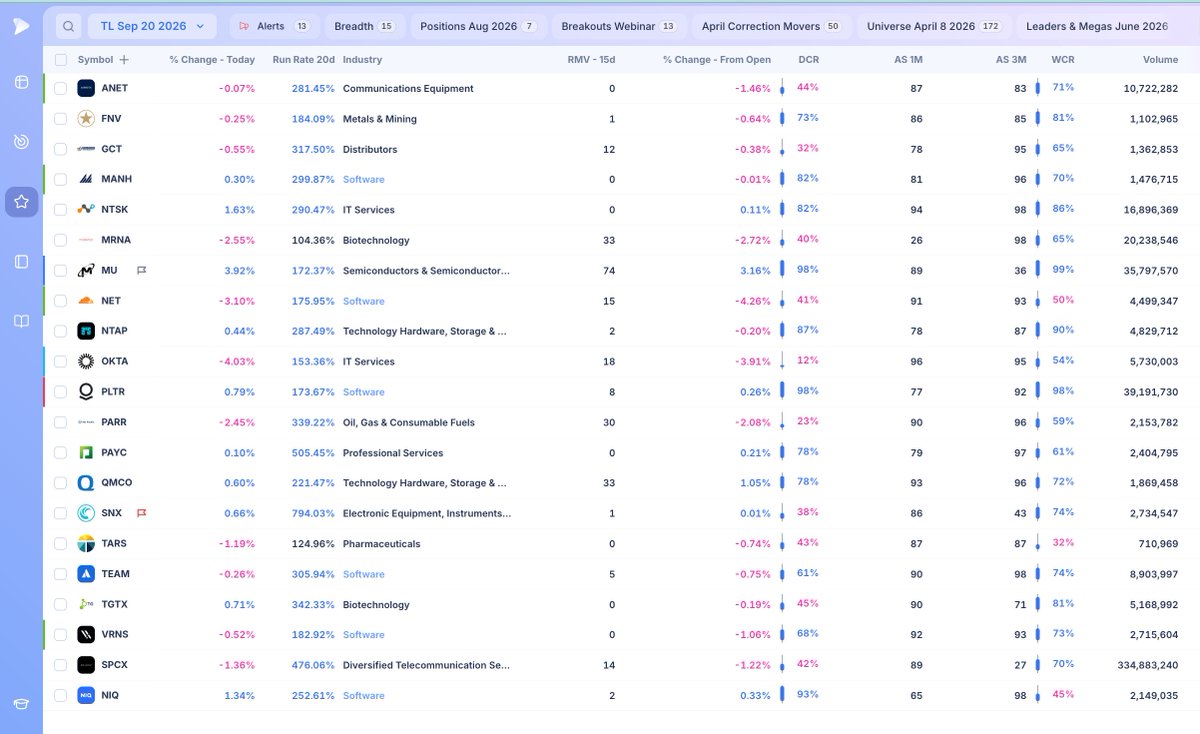This screenshot has height=734, width=1200.
Task: Switch to Breakouts Webinar tab
Action: coord(618,26)
